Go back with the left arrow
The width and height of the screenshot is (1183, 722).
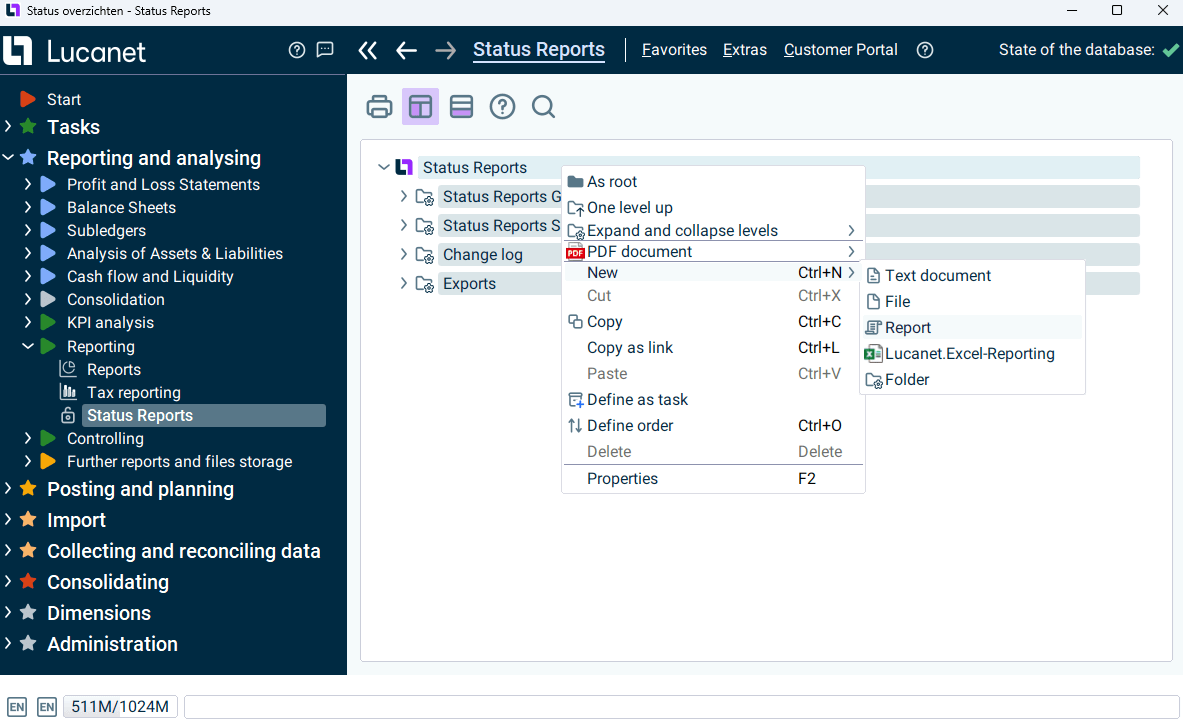406,51
